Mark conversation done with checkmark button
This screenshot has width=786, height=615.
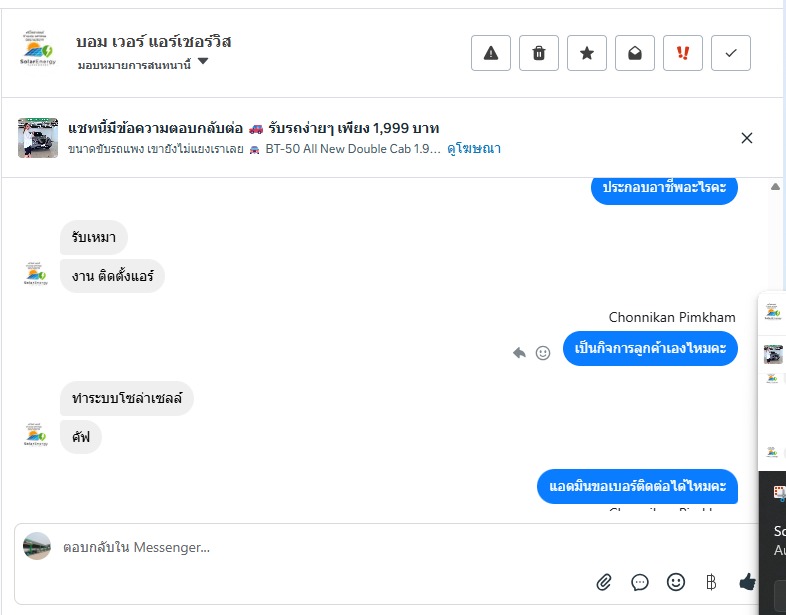[731, 54]
